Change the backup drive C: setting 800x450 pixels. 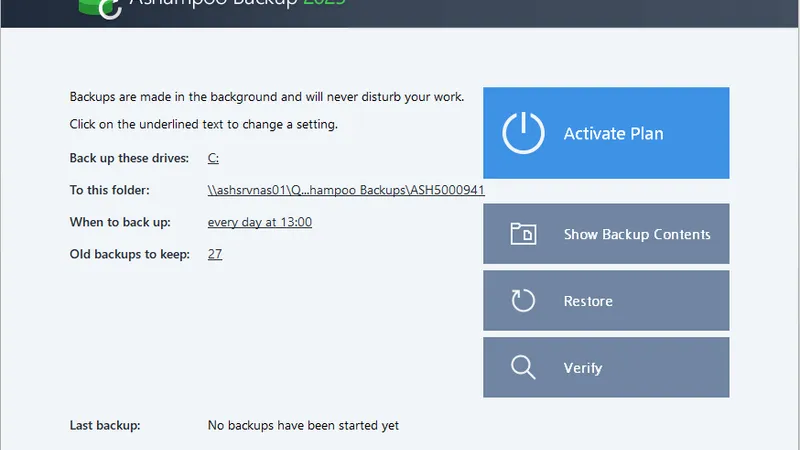(x=213, y=158)
